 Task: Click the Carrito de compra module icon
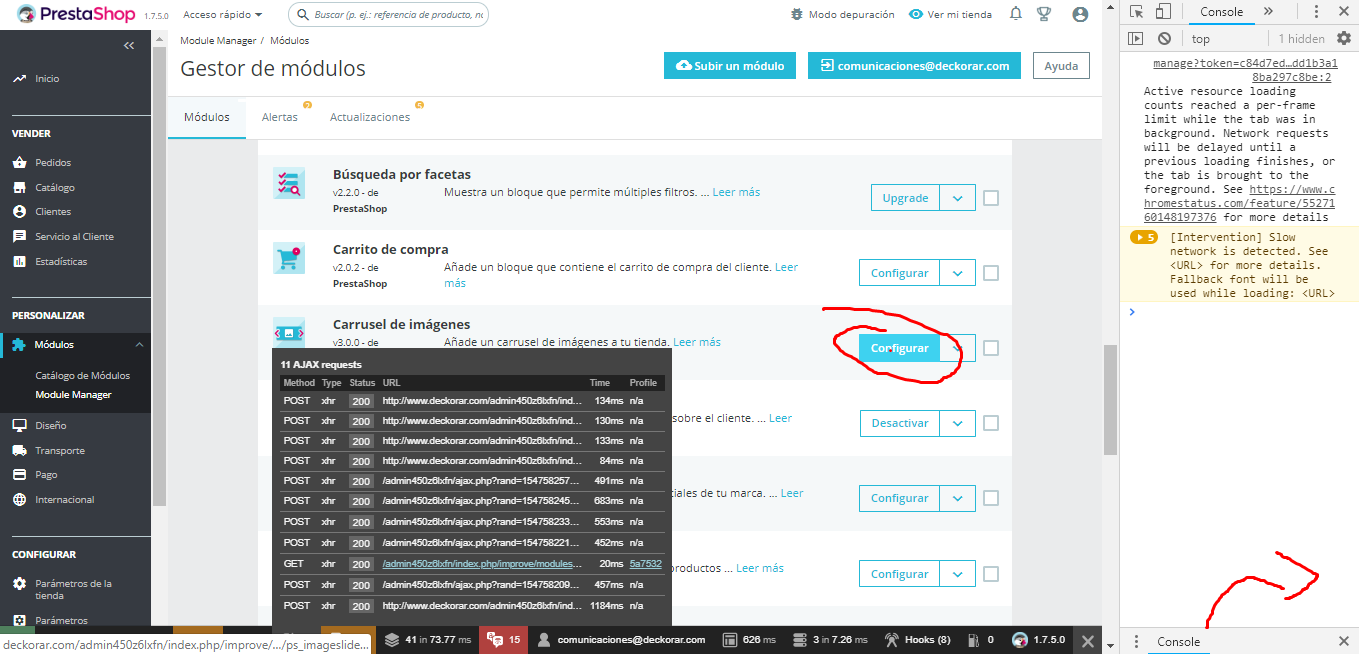click(x=289, y=258)
